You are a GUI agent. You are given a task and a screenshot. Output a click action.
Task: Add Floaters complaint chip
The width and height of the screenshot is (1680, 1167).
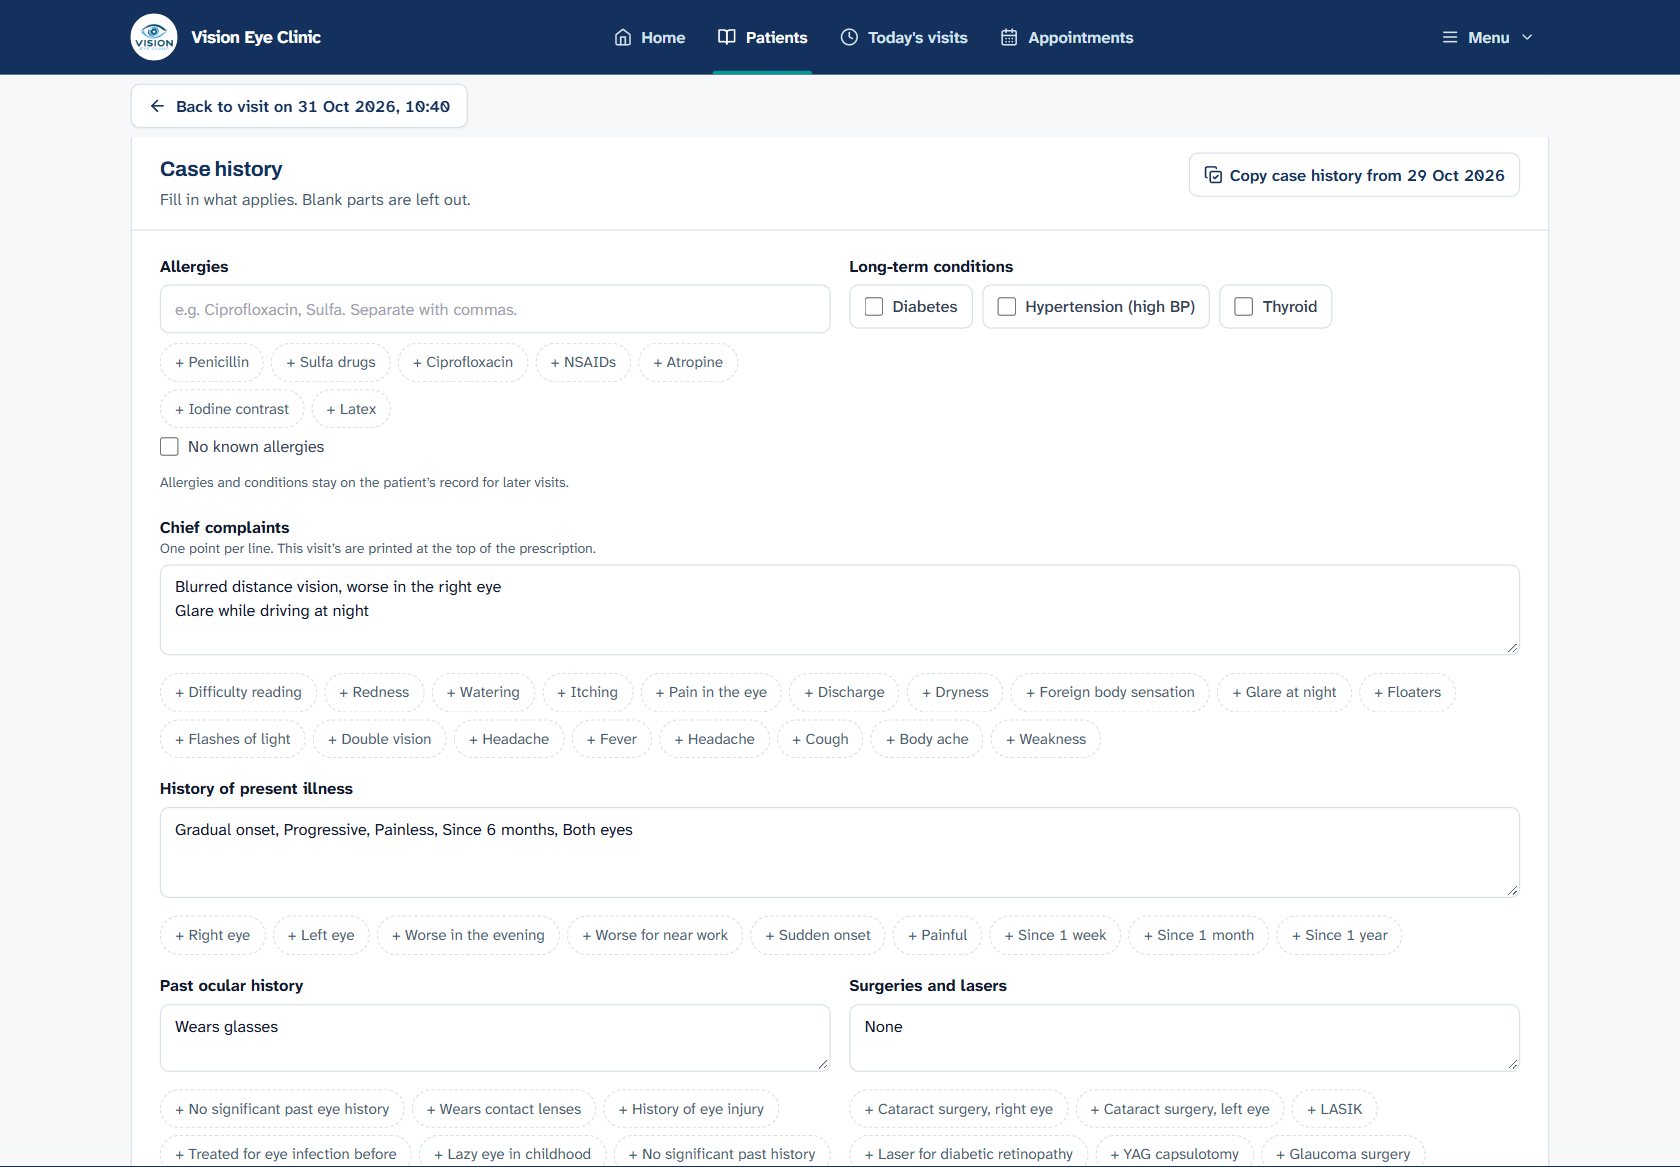[1407, 692]
